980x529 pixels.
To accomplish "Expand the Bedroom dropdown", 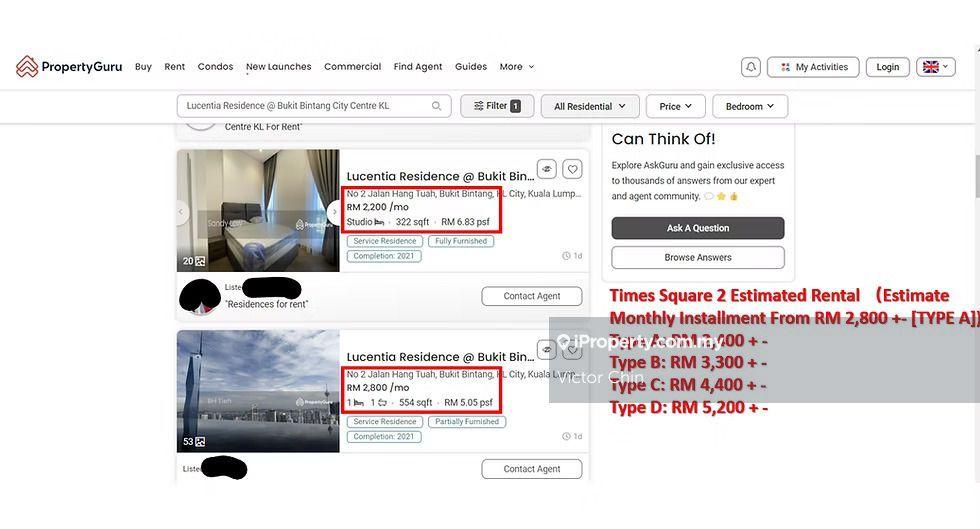I will coord(750,106).
